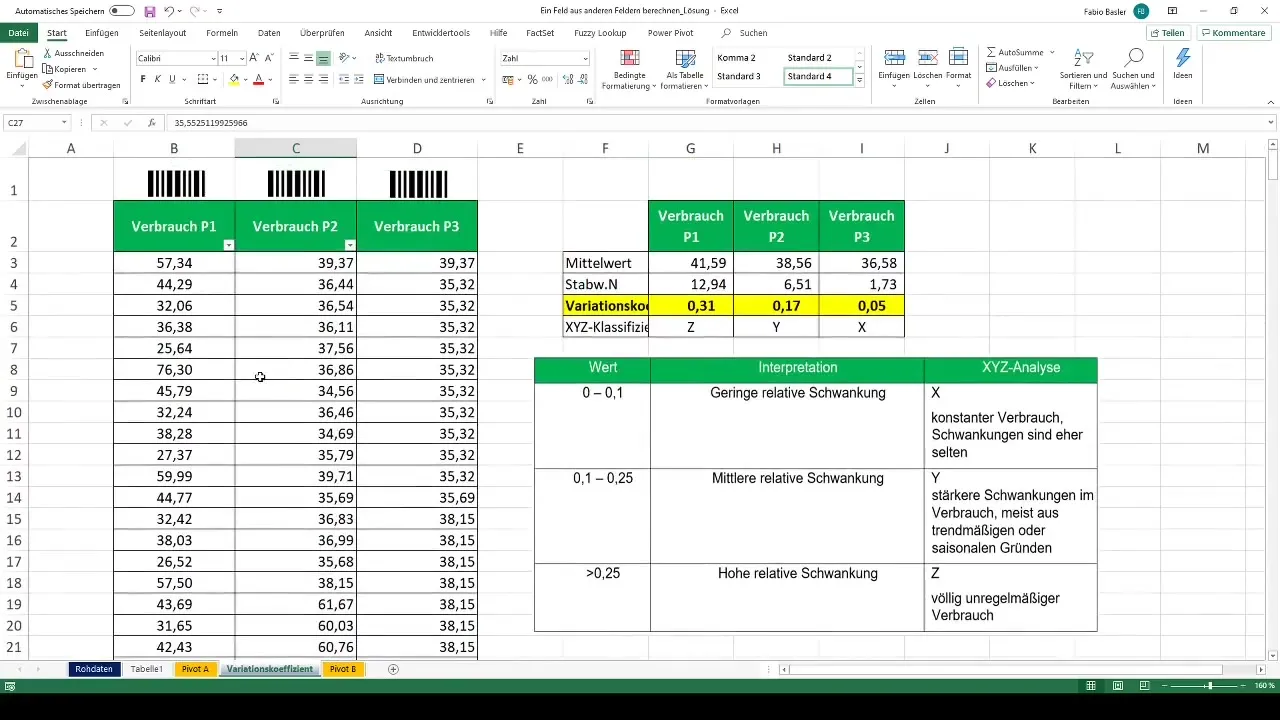Open Bedingte Formatierung
The width and height of the screenshot is (1280, 720).
[629, 70]
